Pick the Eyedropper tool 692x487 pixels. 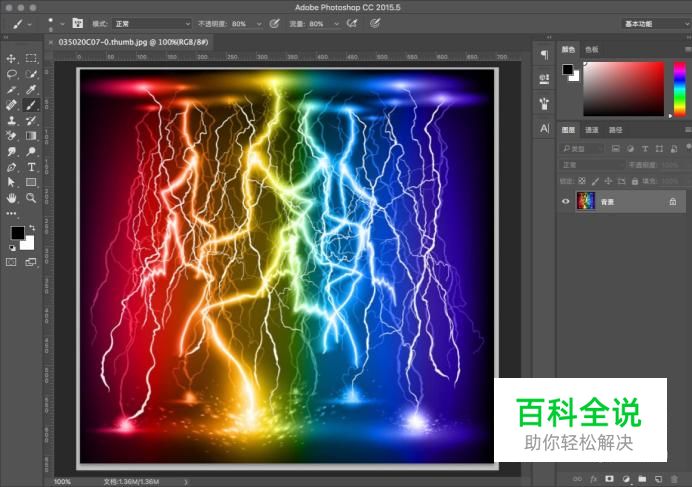[x=31, y=89]
